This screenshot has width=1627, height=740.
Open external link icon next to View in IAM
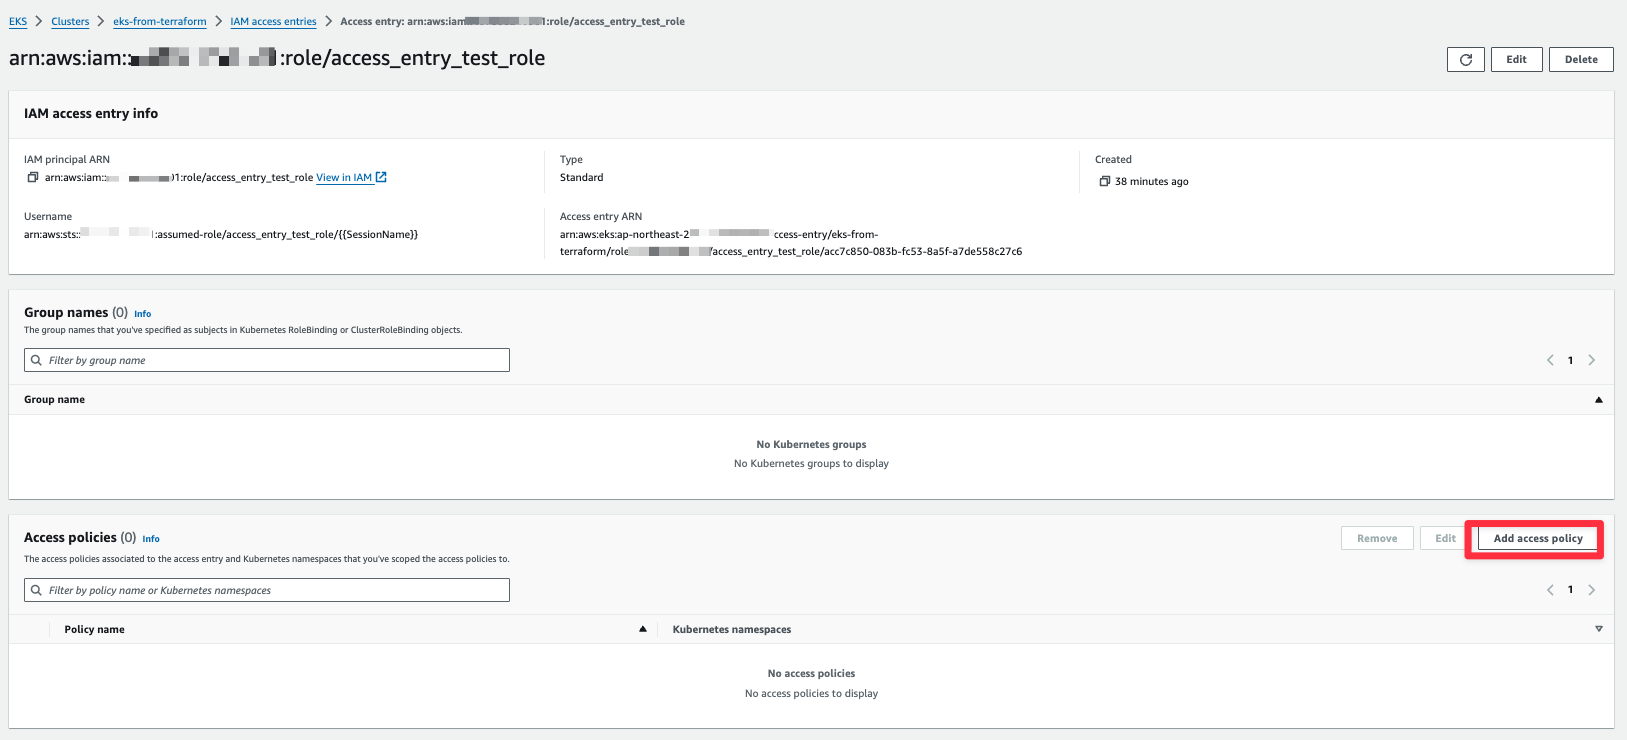tap(381, 177)
